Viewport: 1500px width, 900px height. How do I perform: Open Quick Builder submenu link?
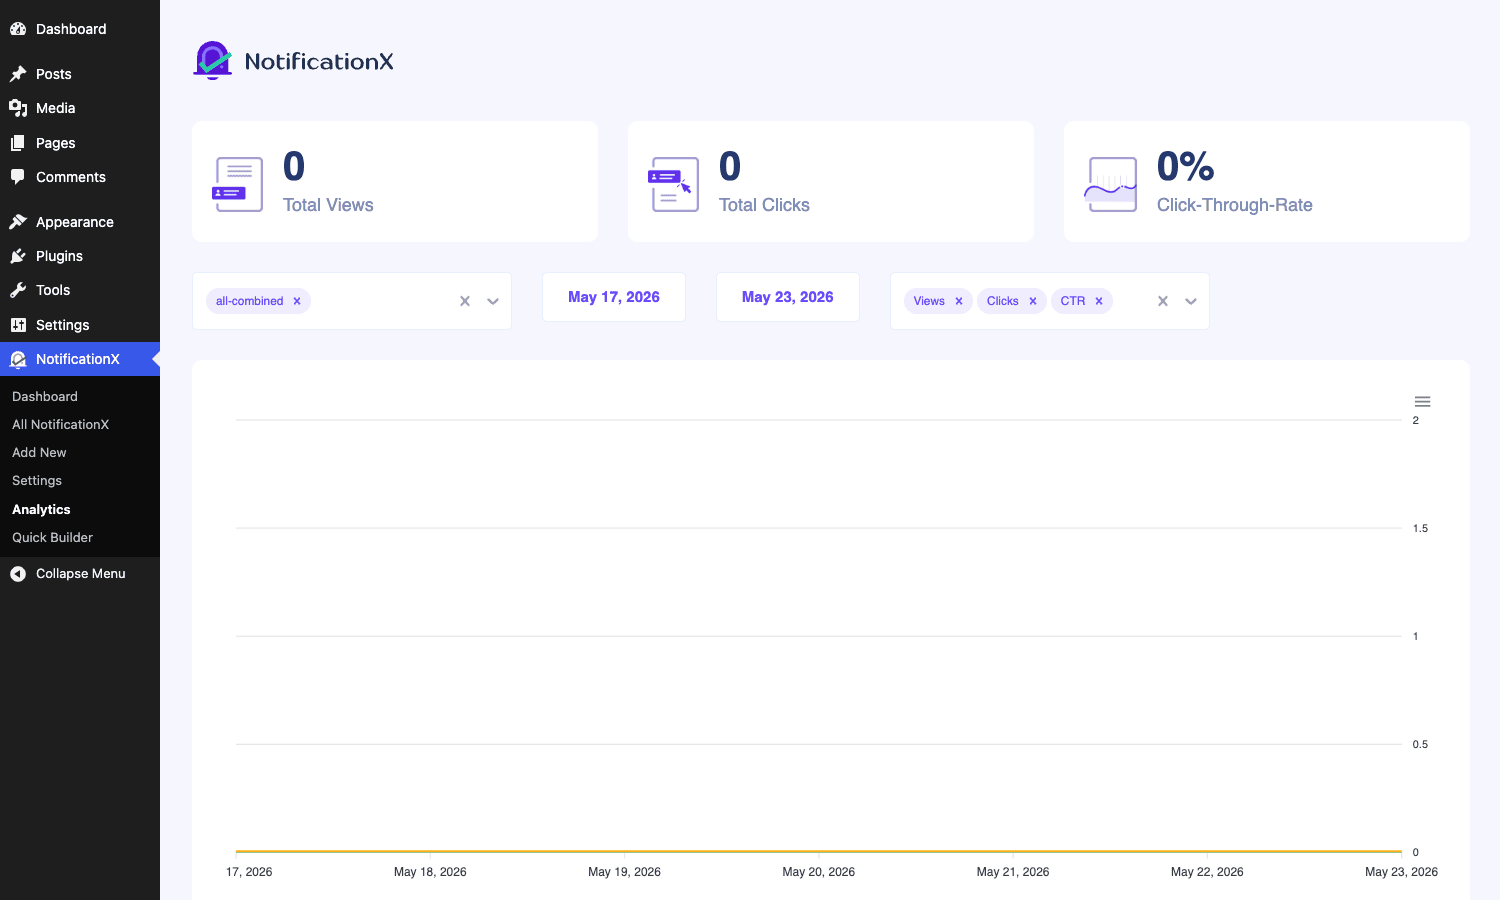(x=52, y=537)
